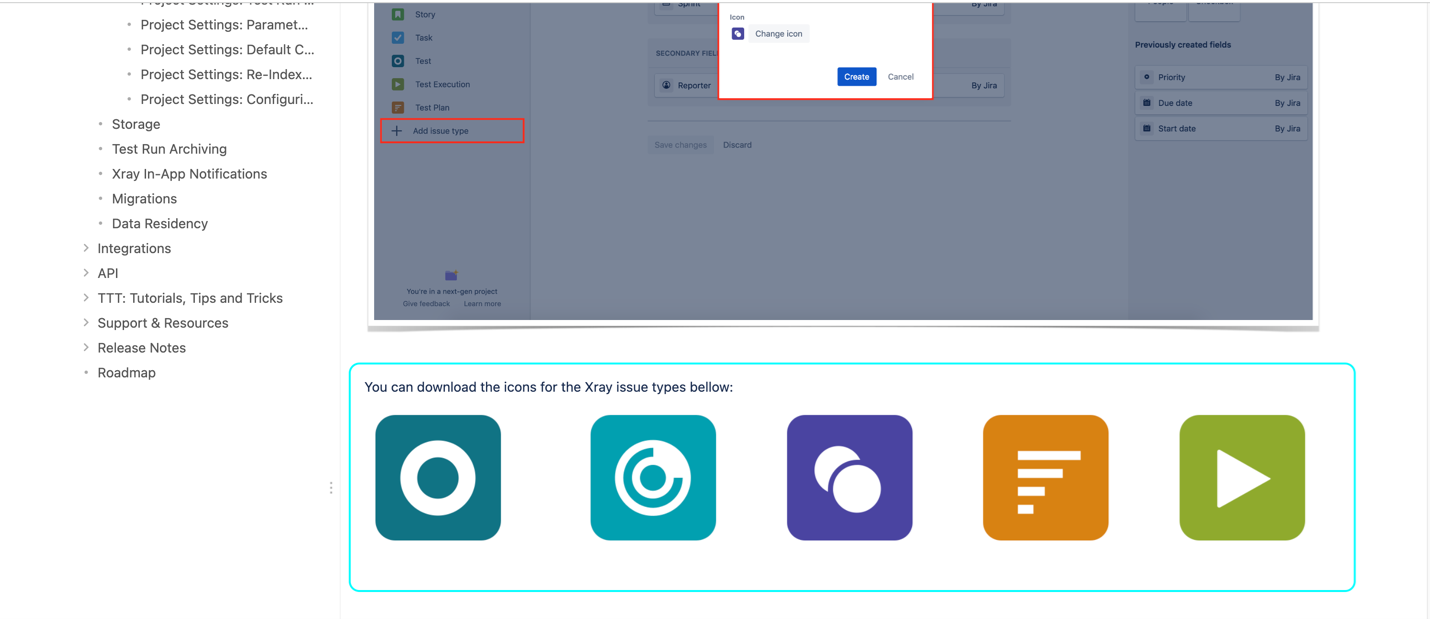This screenshot has width=1430, height=619.
Task: Expand the Release Notes section
Action: [x=86, y=348]
